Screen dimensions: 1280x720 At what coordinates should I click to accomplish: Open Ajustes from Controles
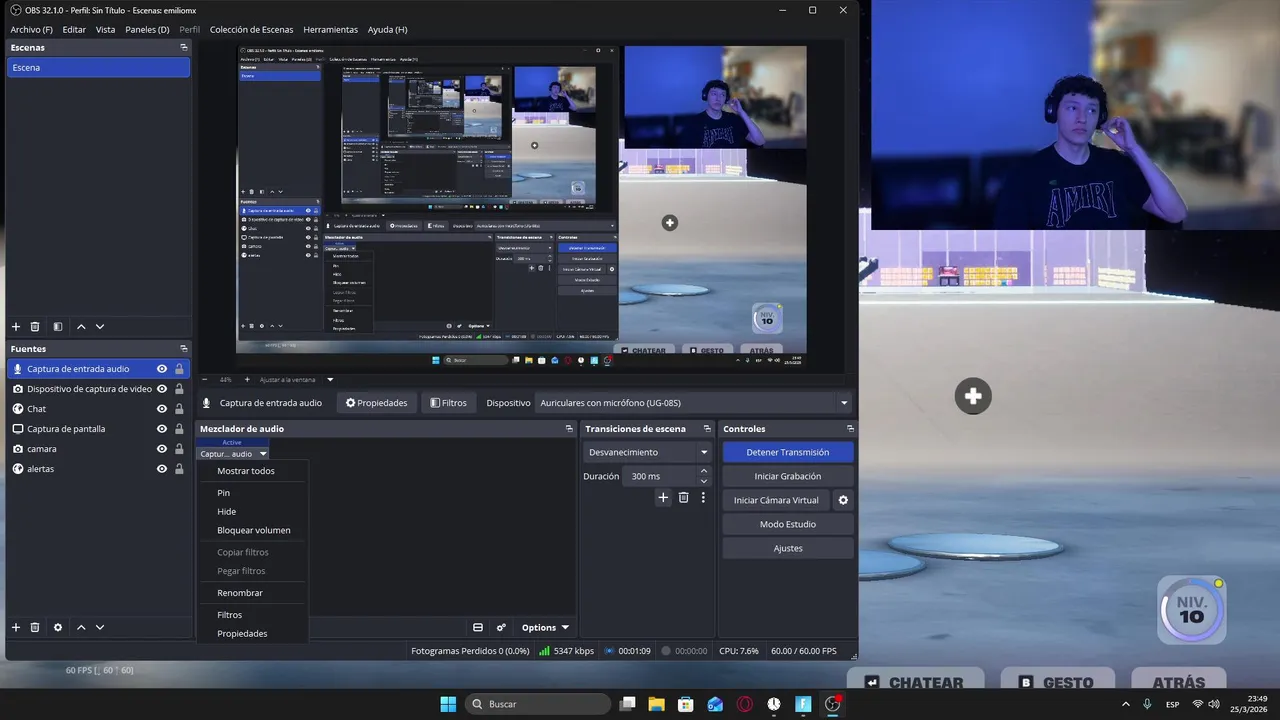click(x=788, y=548)
